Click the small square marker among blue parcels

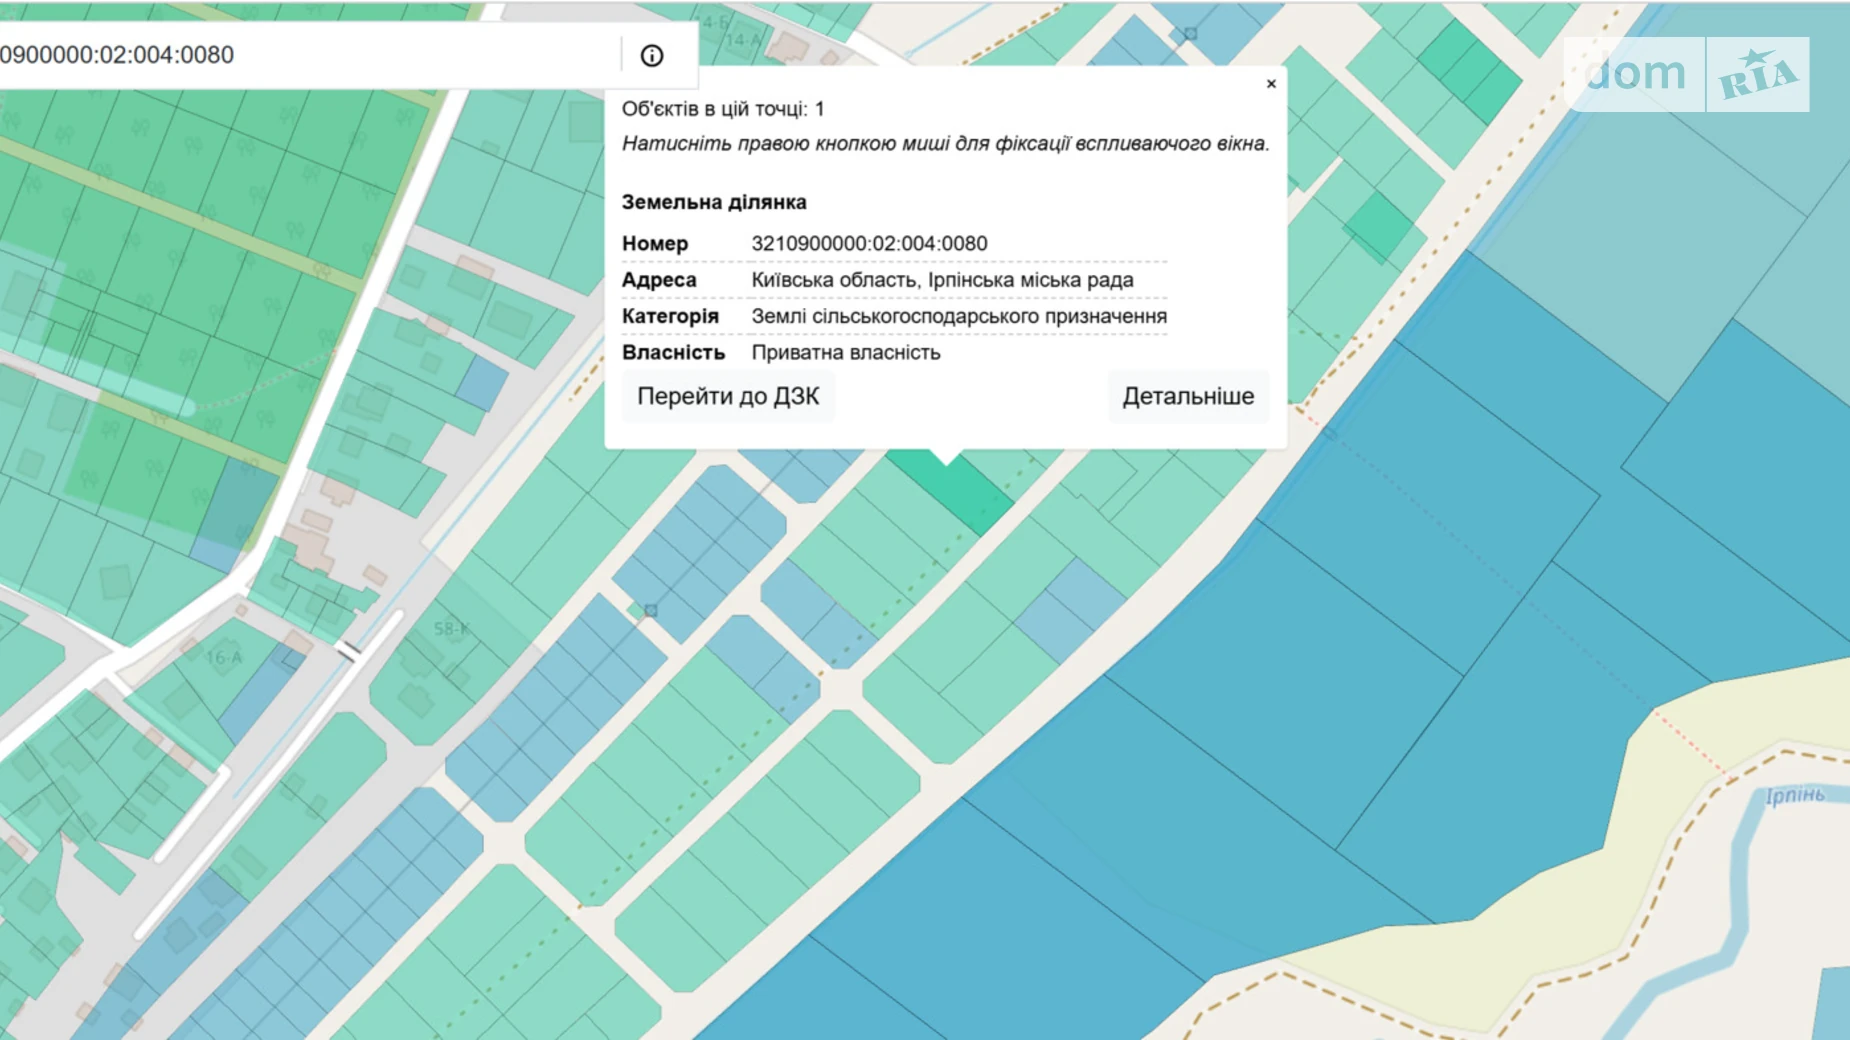651,610
